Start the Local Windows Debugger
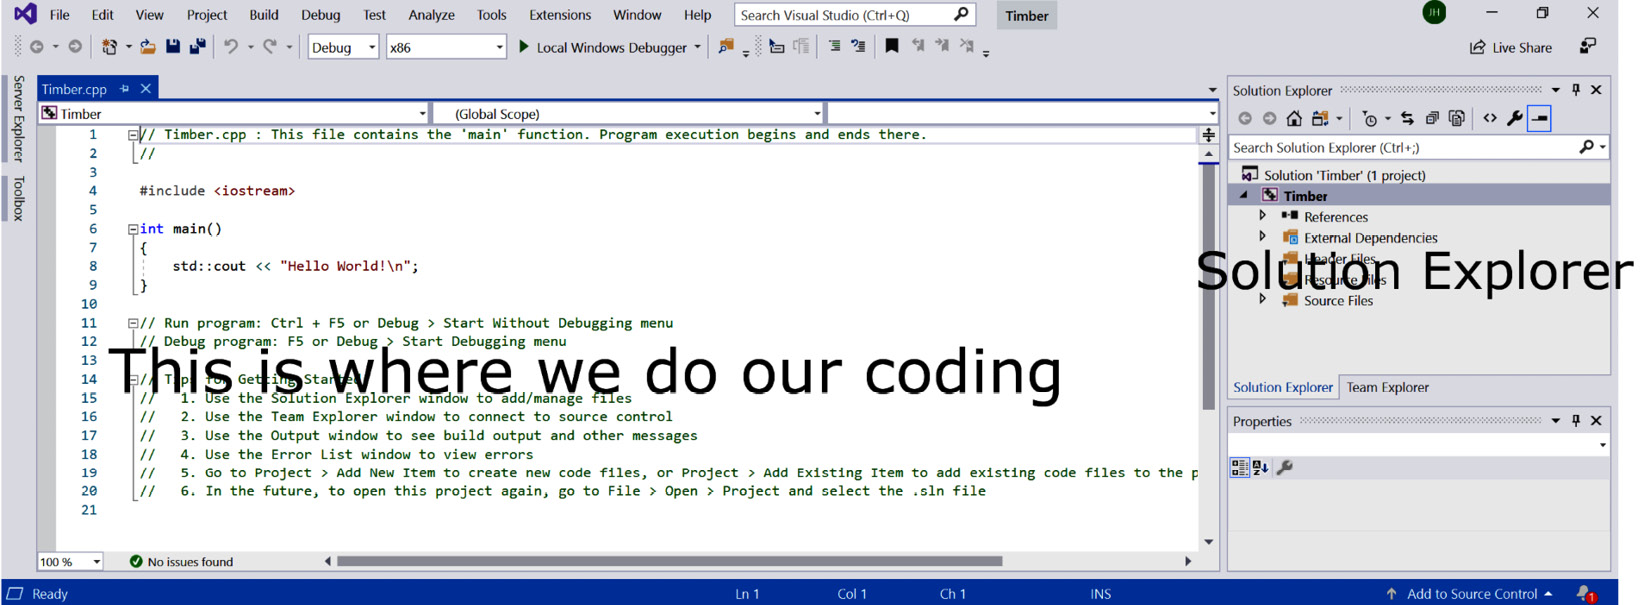The width and height of the screenshot is (1650, 605). tap(602, 47)
